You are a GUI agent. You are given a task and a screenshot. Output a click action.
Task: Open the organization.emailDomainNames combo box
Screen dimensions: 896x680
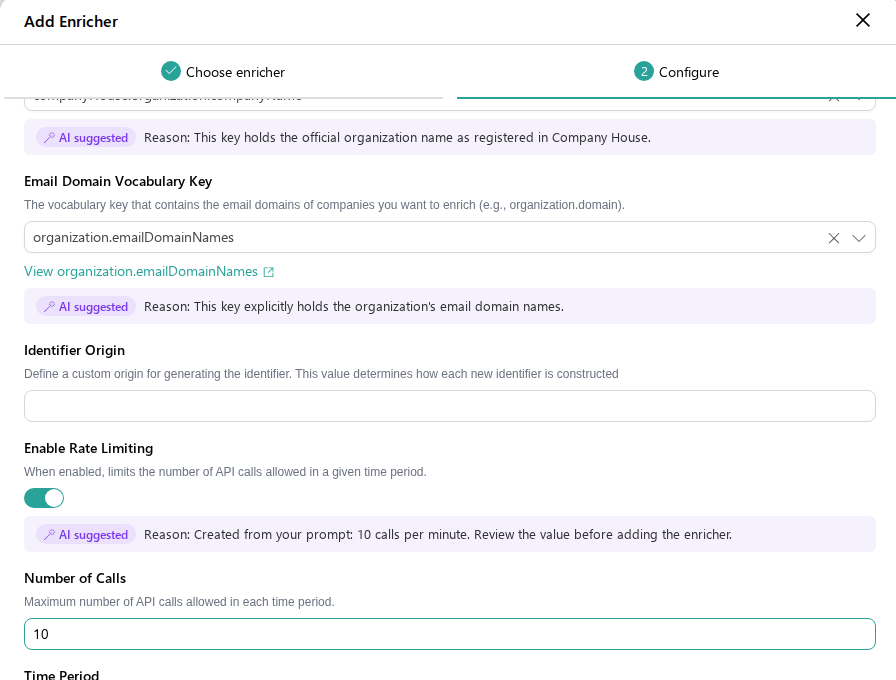click(x=450, y=237)
